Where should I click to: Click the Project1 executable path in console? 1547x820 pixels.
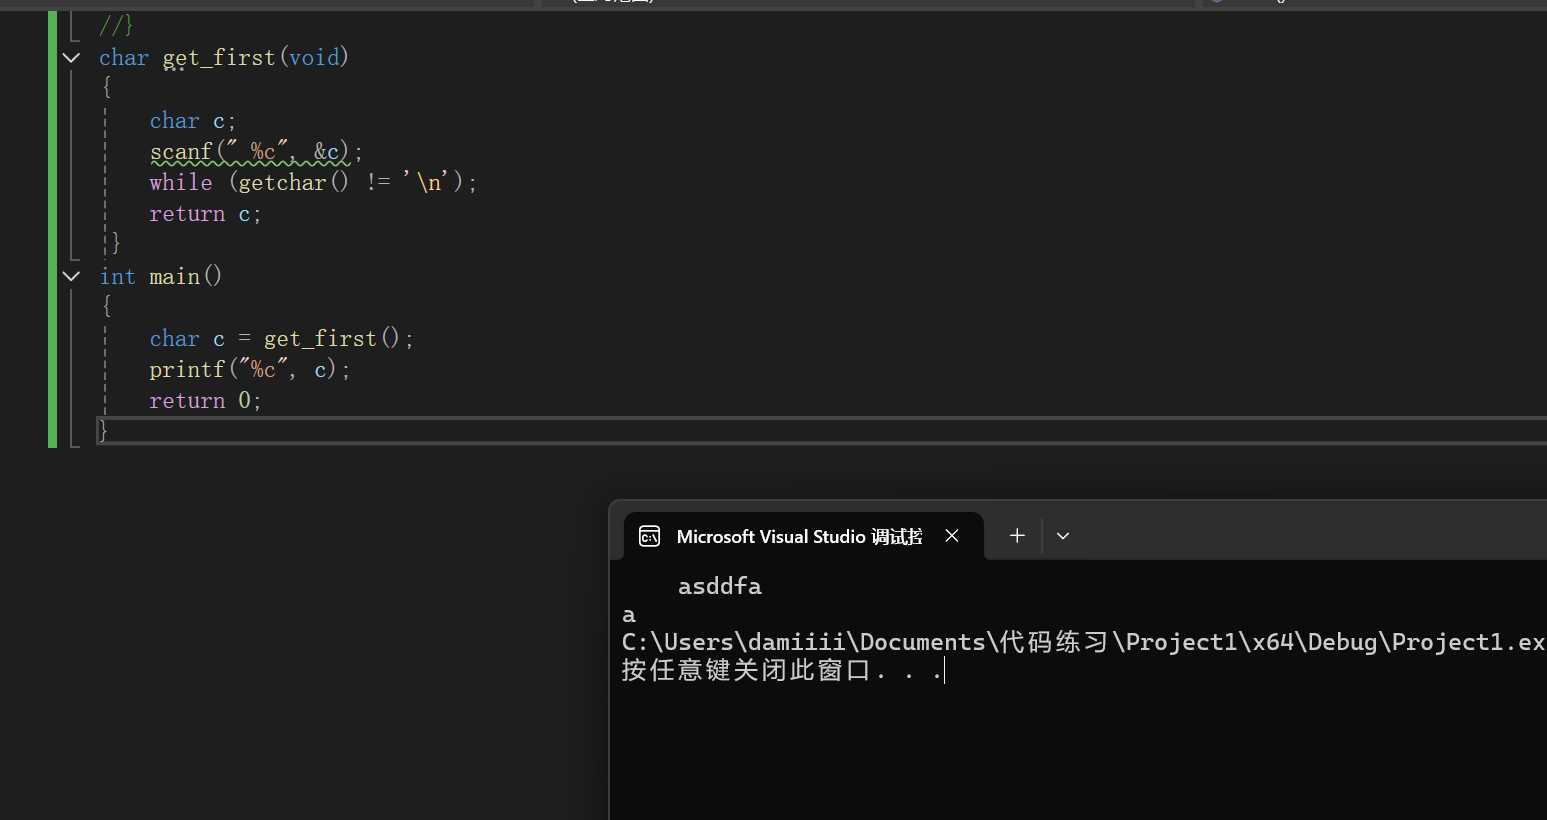(x=1084, y=642)
